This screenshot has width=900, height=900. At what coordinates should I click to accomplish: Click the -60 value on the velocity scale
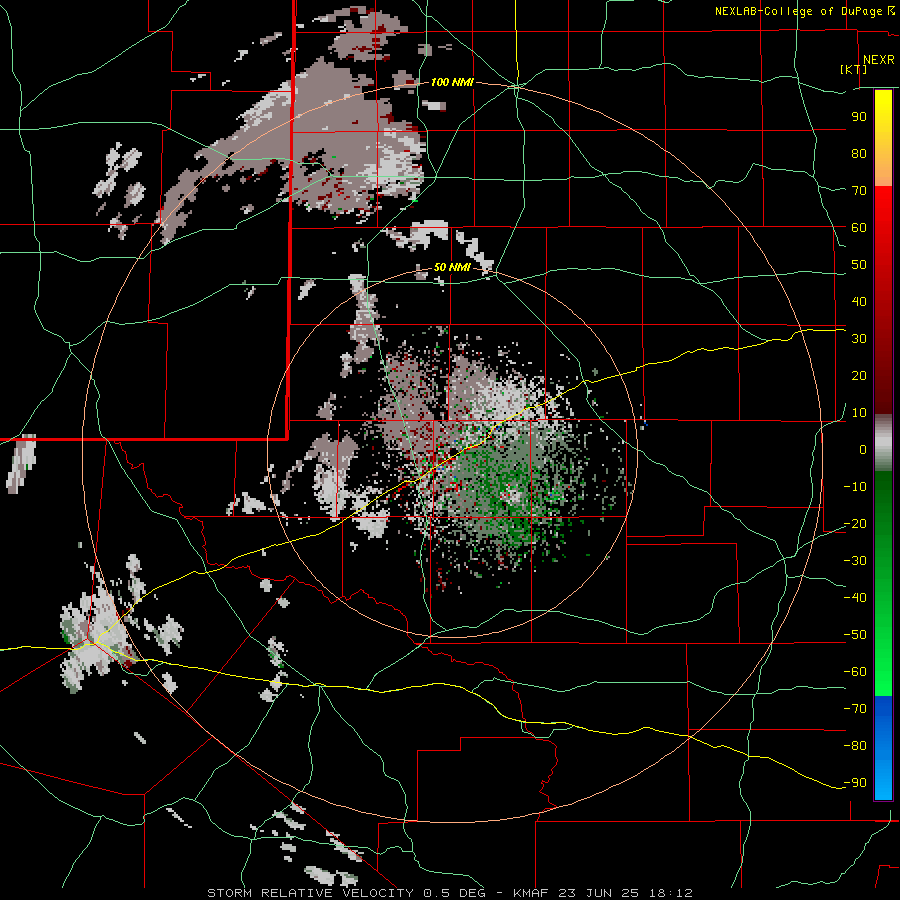click(855, 672)
